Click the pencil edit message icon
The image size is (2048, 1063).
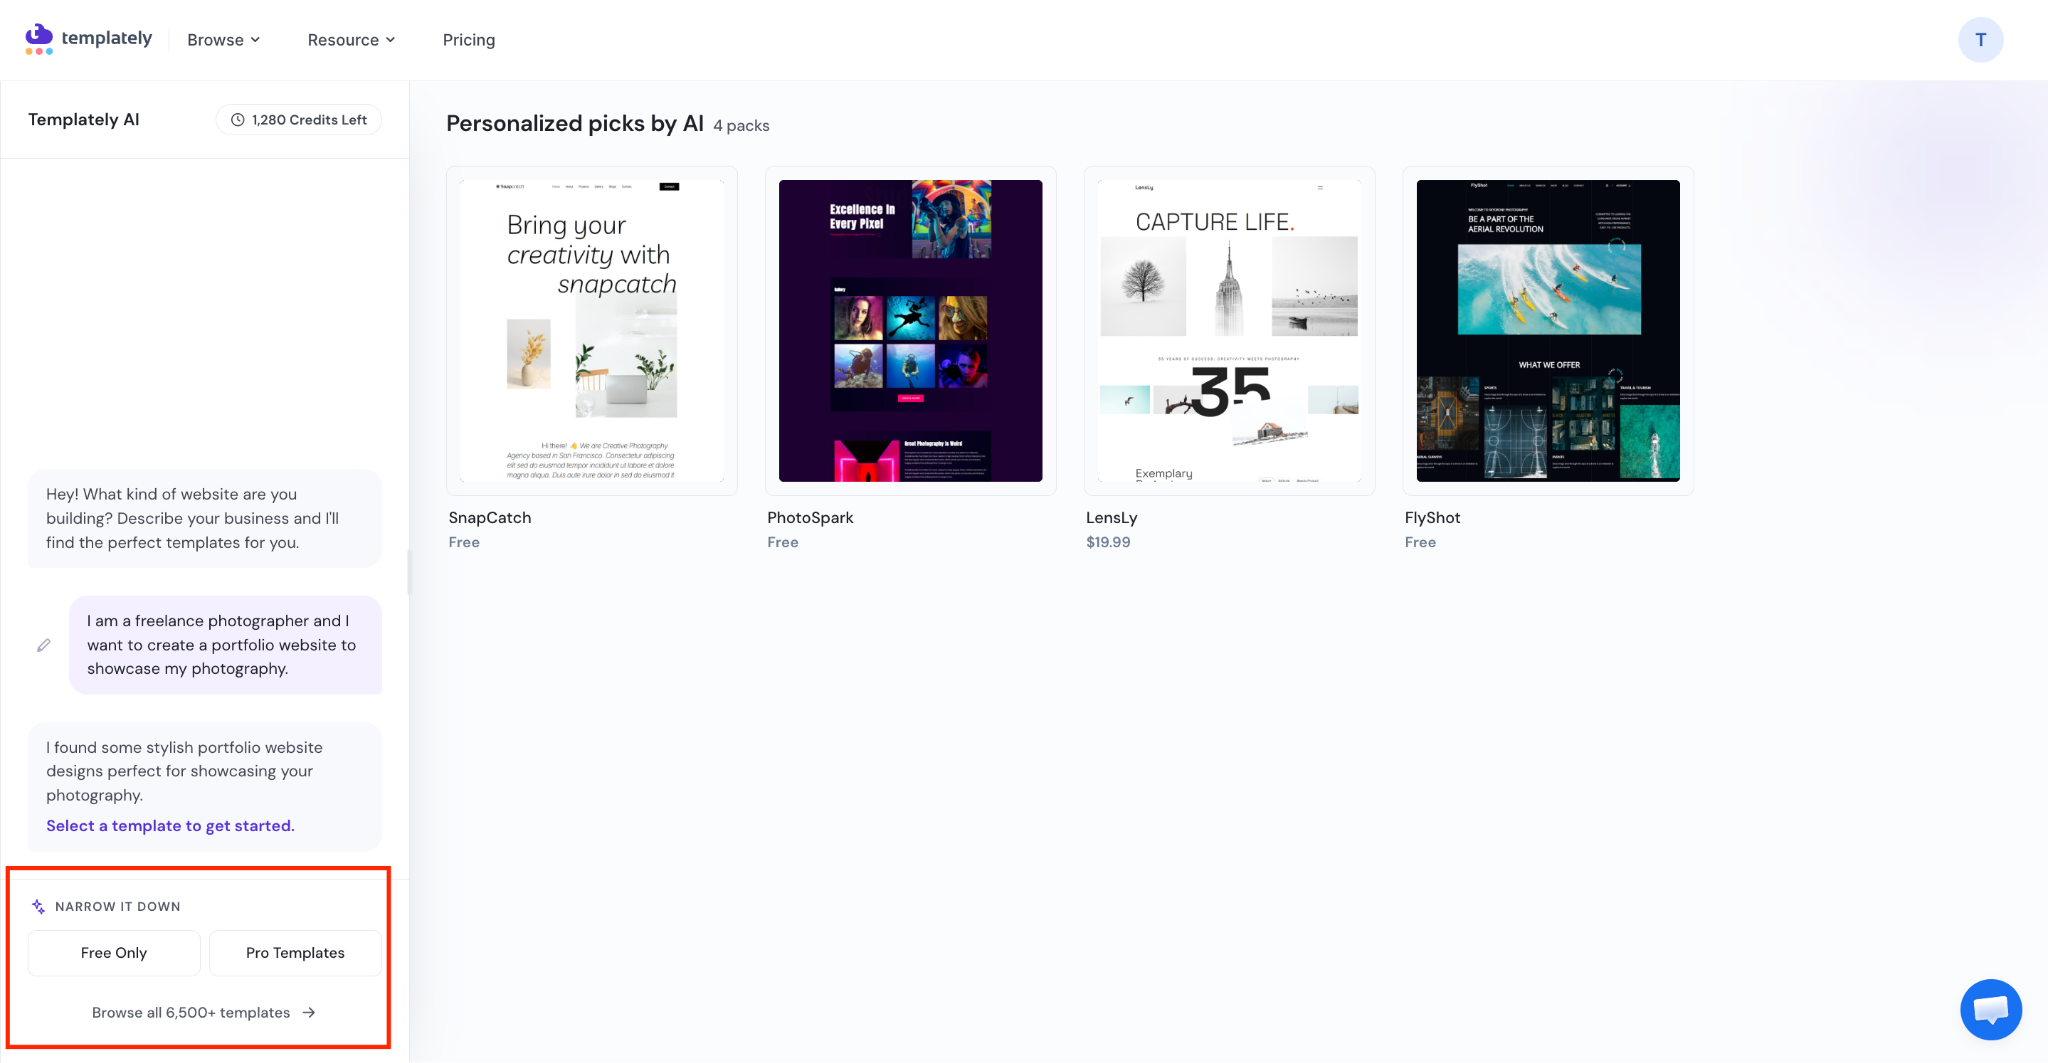[x=44, y=645]
